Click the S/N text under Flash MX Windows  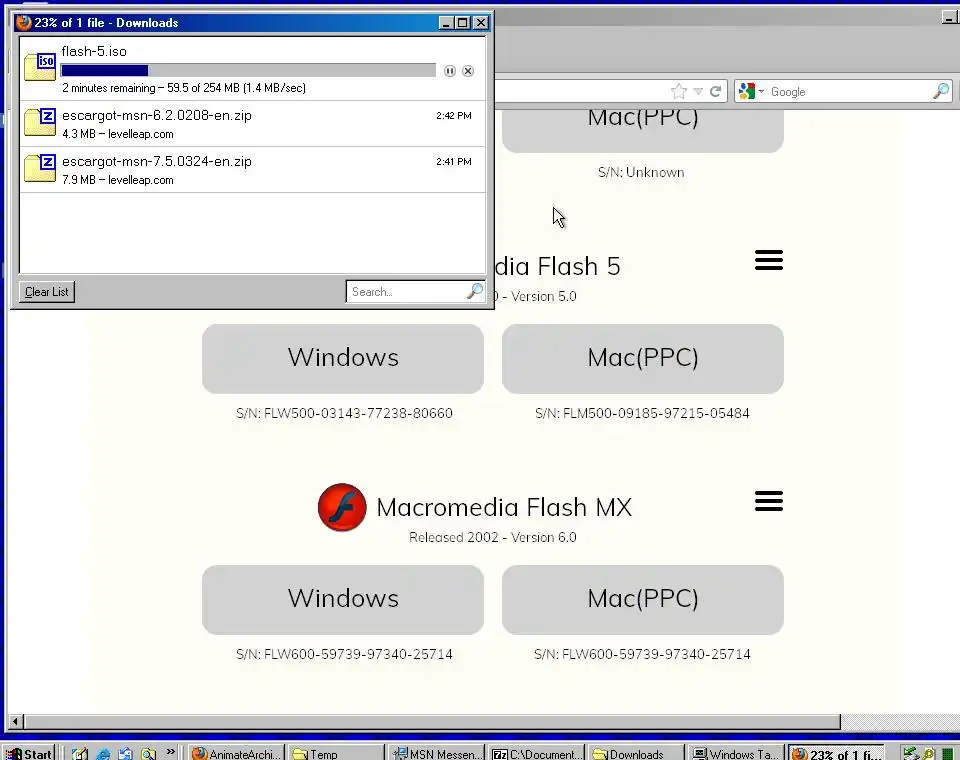[x=344, y=654]
